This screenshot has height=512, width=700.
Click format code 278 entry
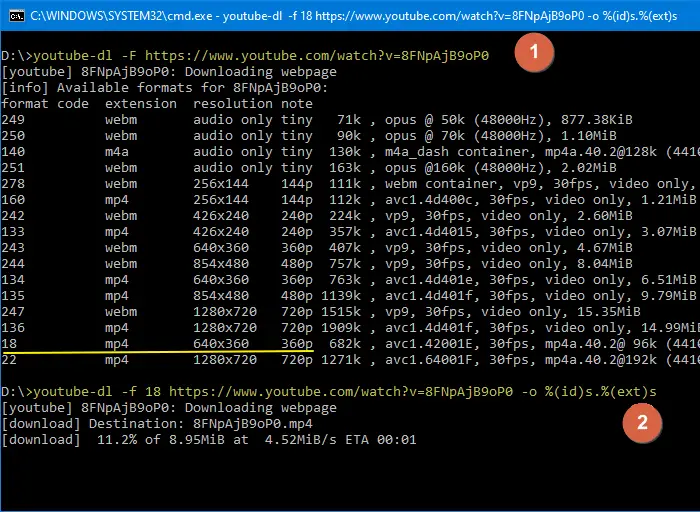[13, 184]
